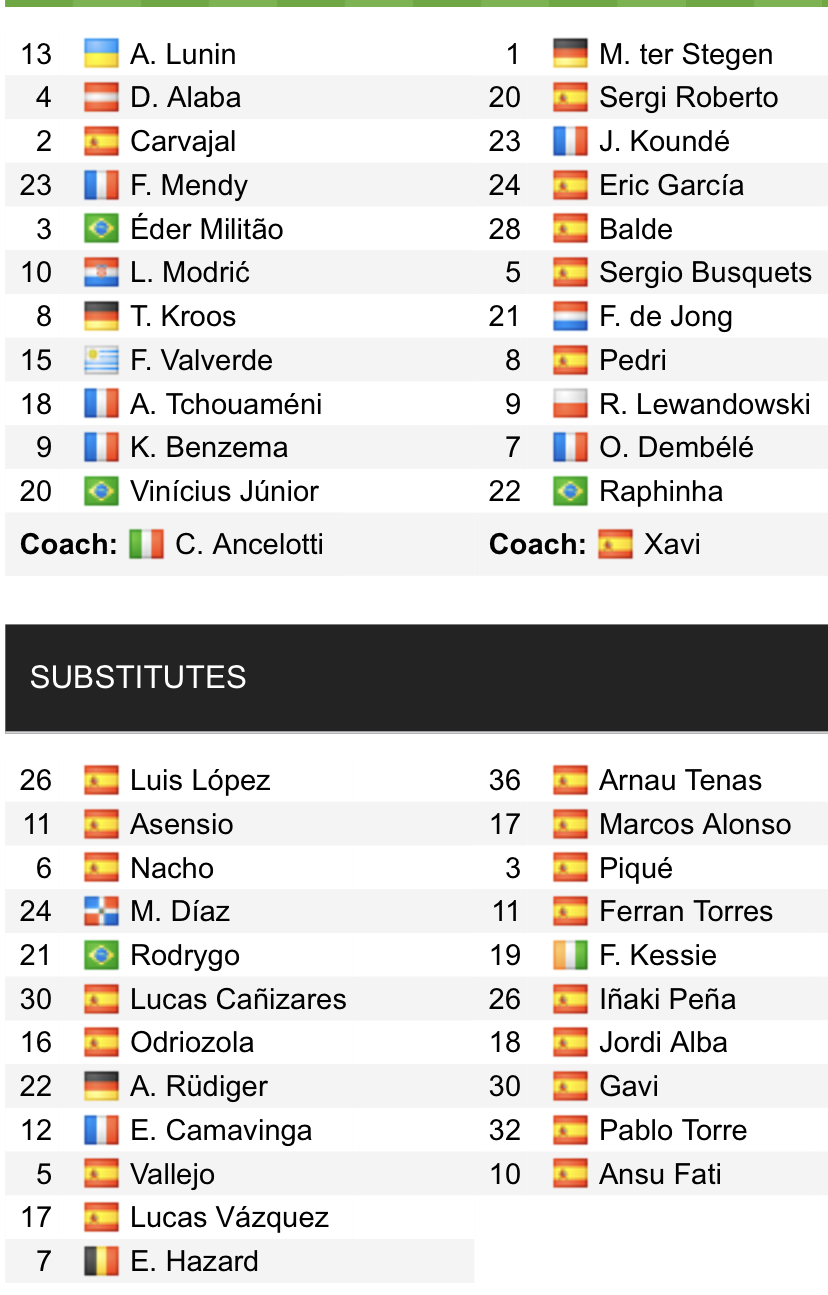Click shirt number 13 beside A. Lunin
The width and height of the screenshot is (828, 1295).
(x=36, y=54)
